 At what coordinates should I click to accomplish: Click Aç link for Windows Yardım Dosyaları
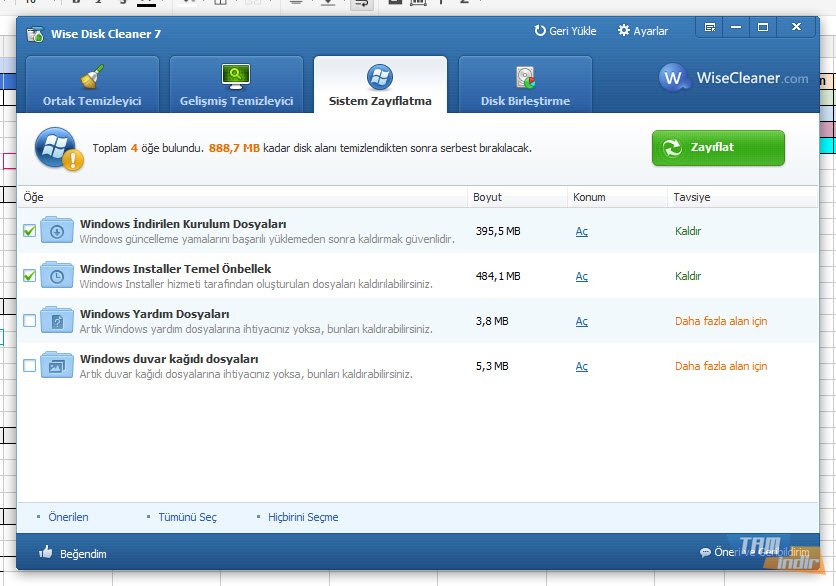581,322
